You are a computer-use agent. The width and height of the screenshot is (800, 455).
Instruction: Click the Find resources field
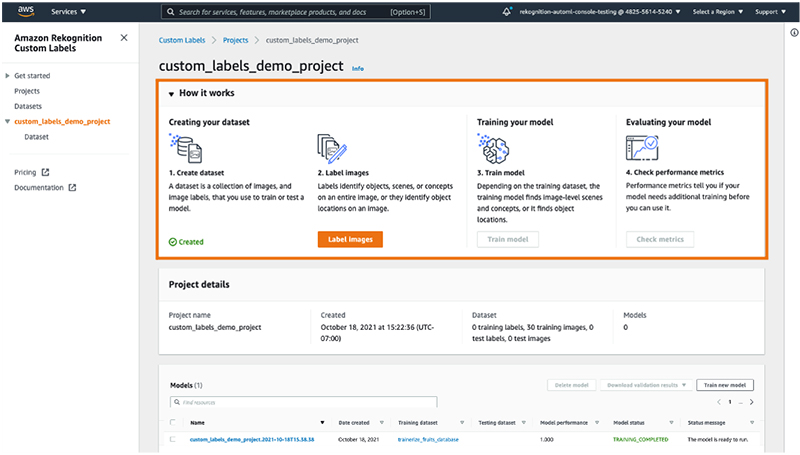point(304,402)
